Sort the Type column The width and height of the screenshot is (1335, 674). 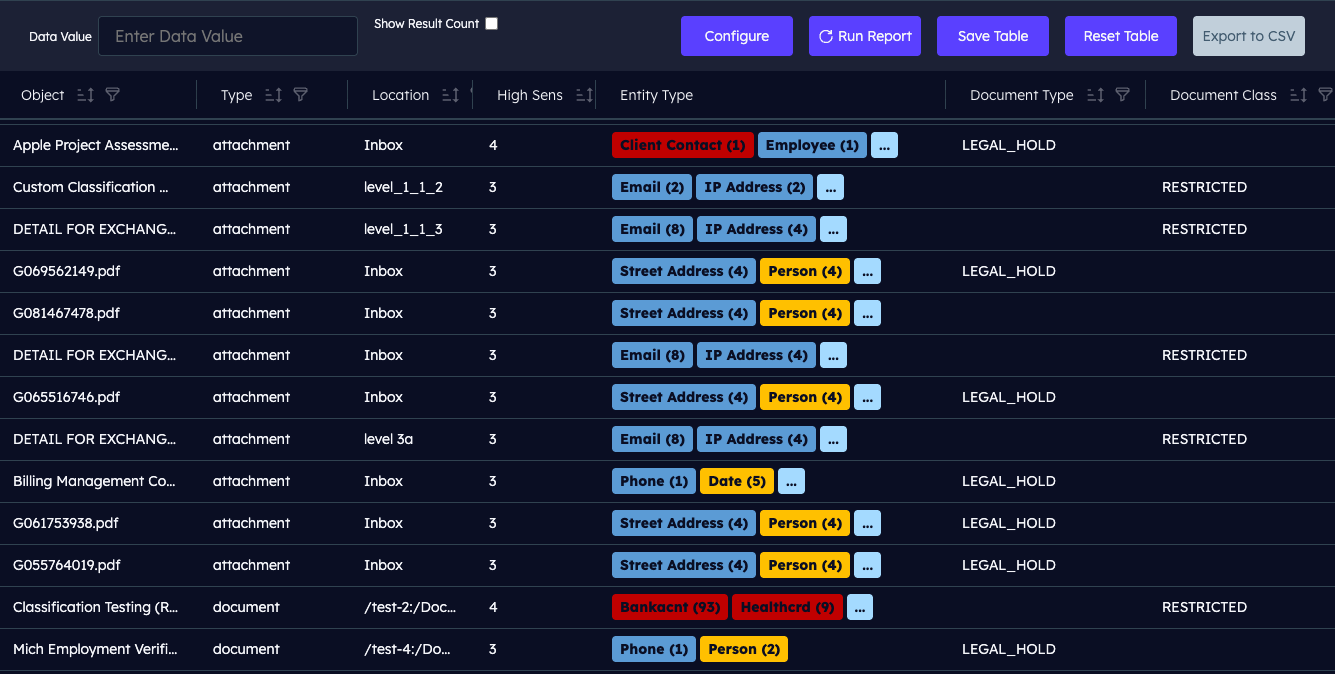(x=273, y=95)
